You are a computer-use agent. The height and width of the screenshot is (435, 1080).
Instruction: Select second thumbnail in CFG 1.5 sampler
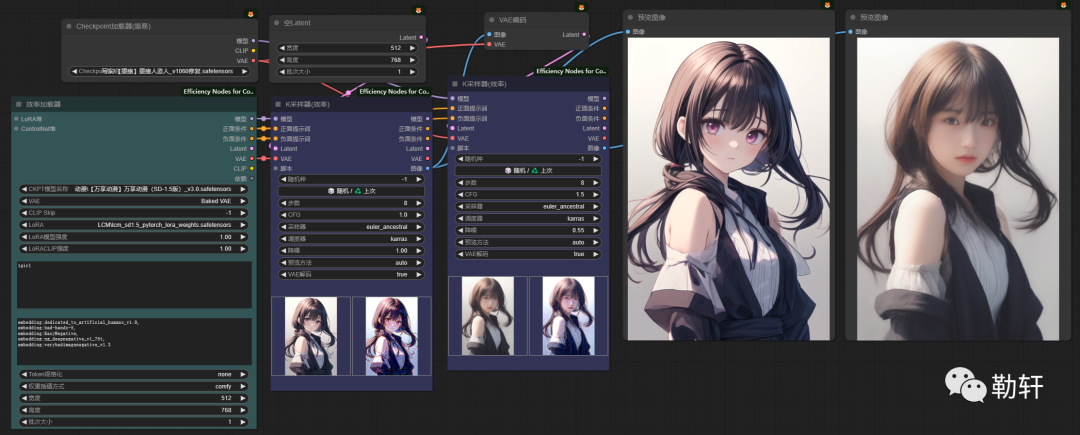point(568,317)
